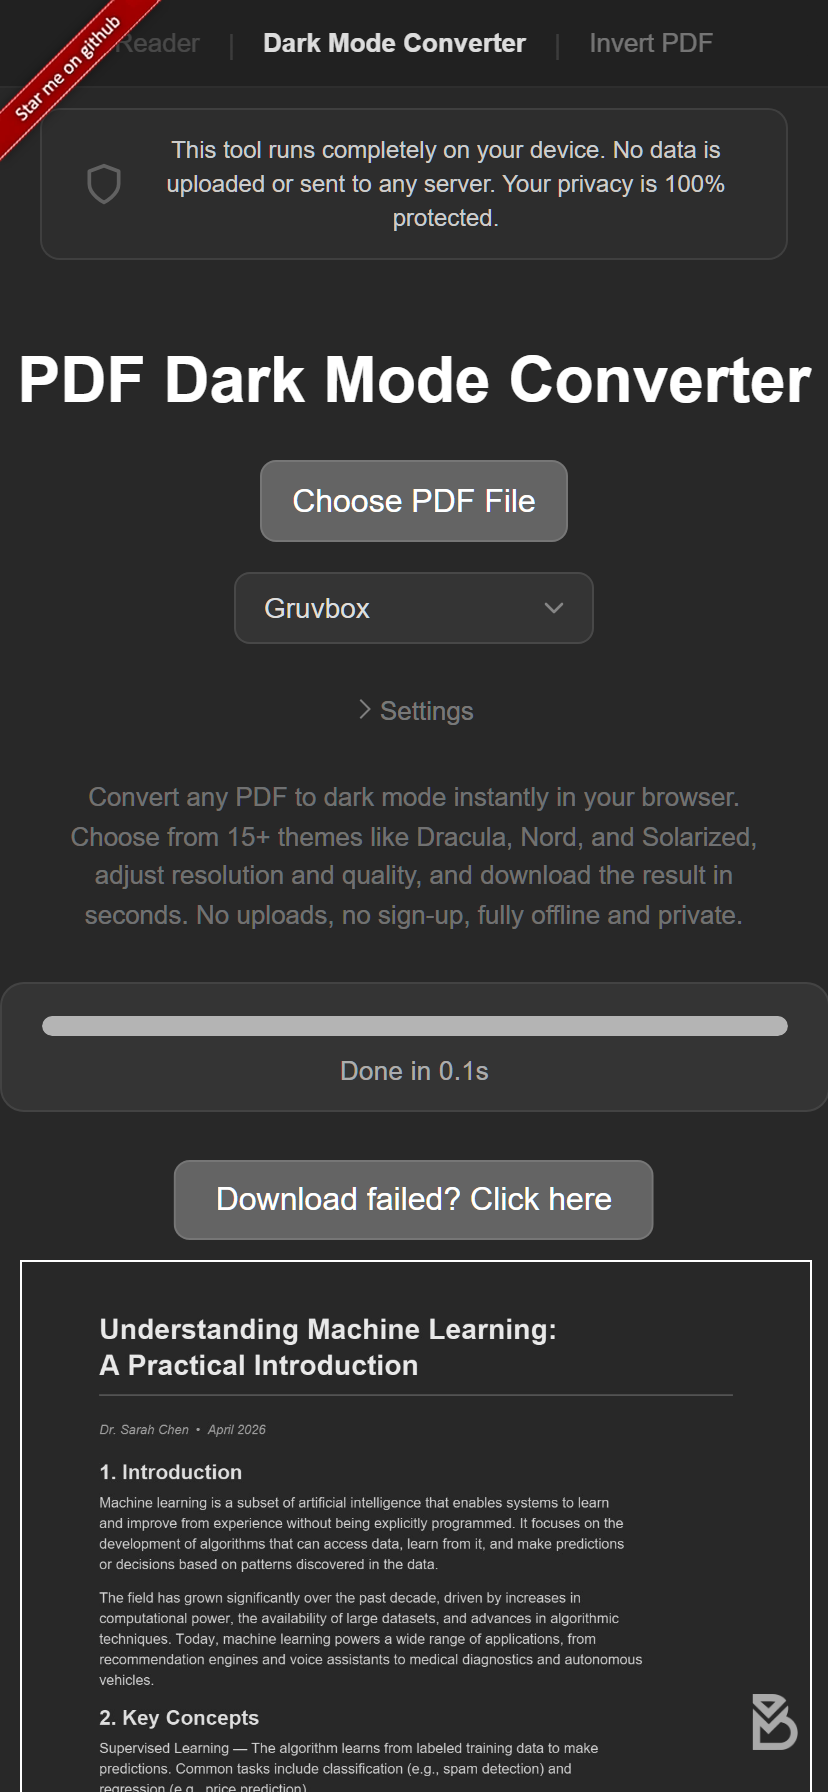The height and width of the screenshot is (1792, 828).
Task: Click the PDF Dark Mode Converter heading
Action: [x=413, y=380]
